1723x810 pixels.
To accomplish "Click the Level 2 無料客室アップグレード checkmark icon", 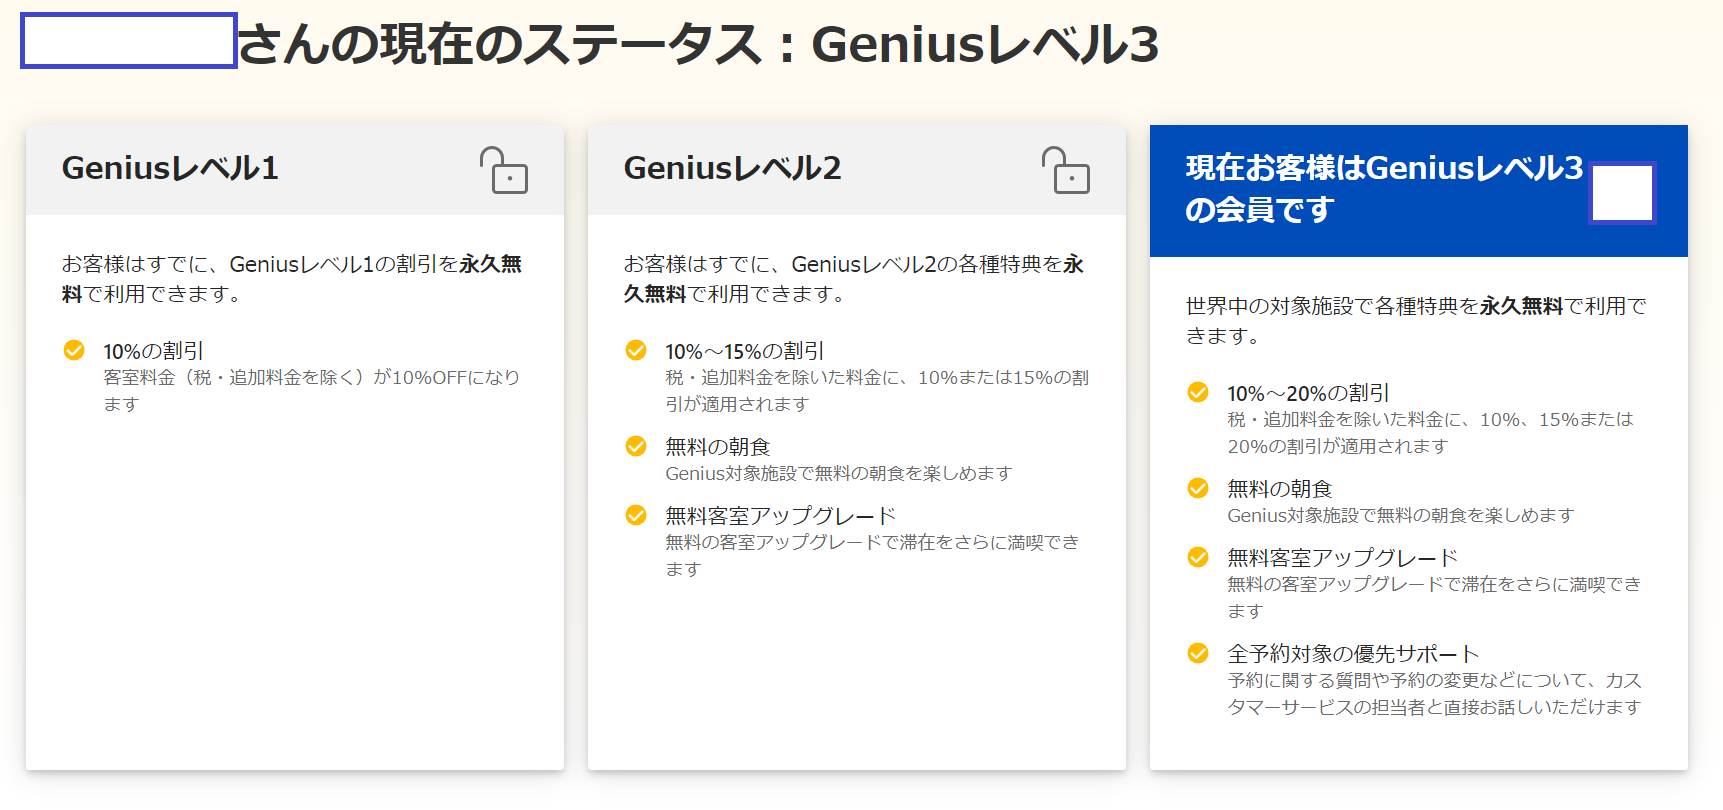I will coord(636,515).
